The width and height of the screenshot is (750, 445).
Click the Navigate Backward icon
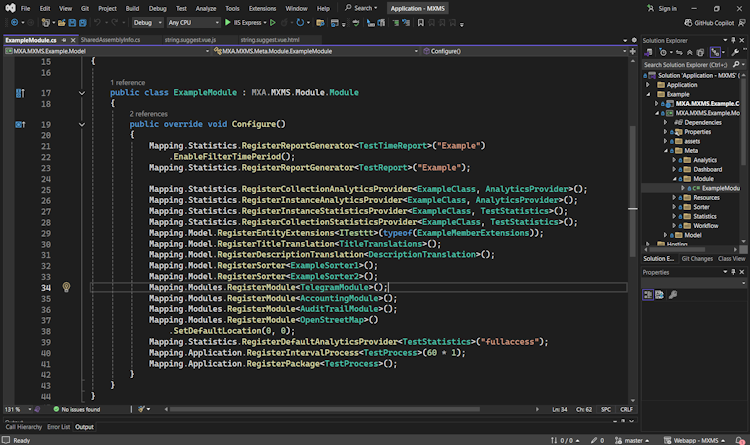click(14, 22)
